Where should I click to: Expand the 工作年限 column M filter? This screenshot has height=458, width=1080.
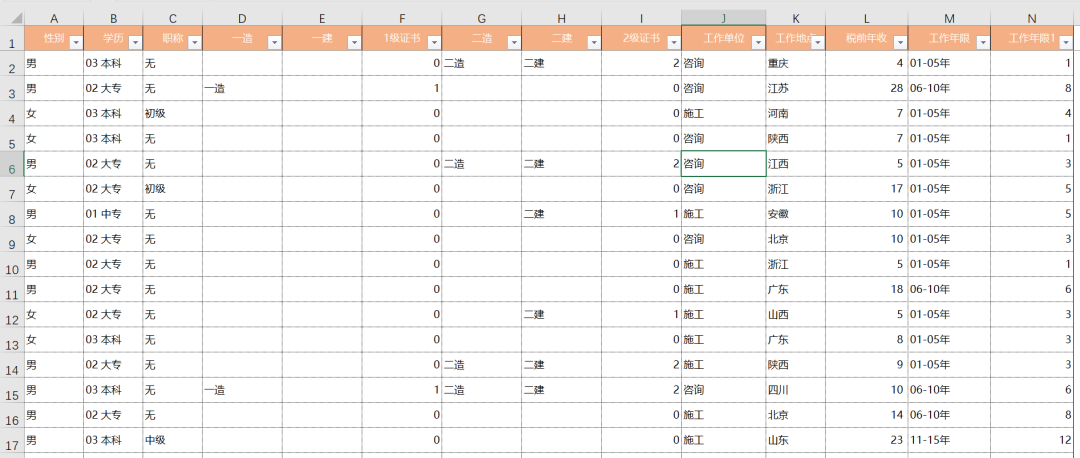click(981, 42)
